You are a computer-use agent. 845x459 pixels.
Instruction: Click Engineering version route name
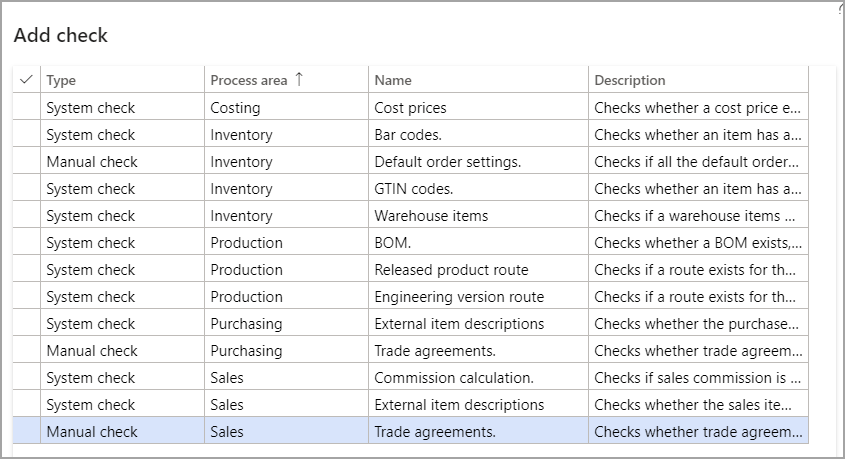tap(459, 296)
